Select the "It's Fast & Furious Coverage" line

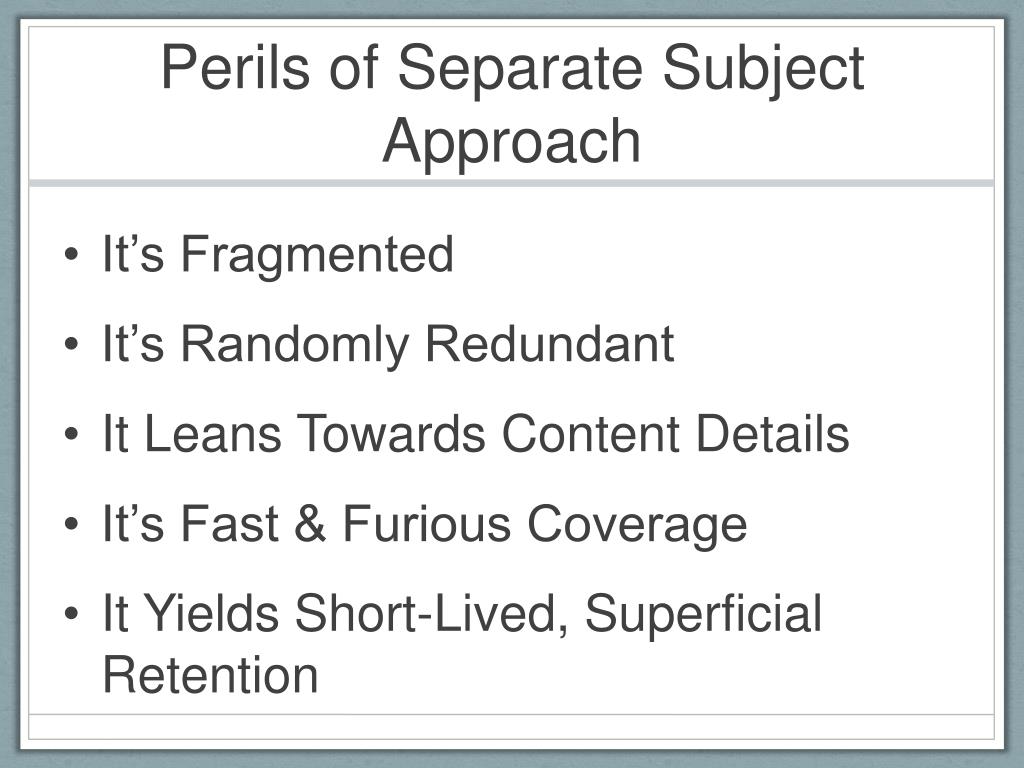[x=424, y=526]
